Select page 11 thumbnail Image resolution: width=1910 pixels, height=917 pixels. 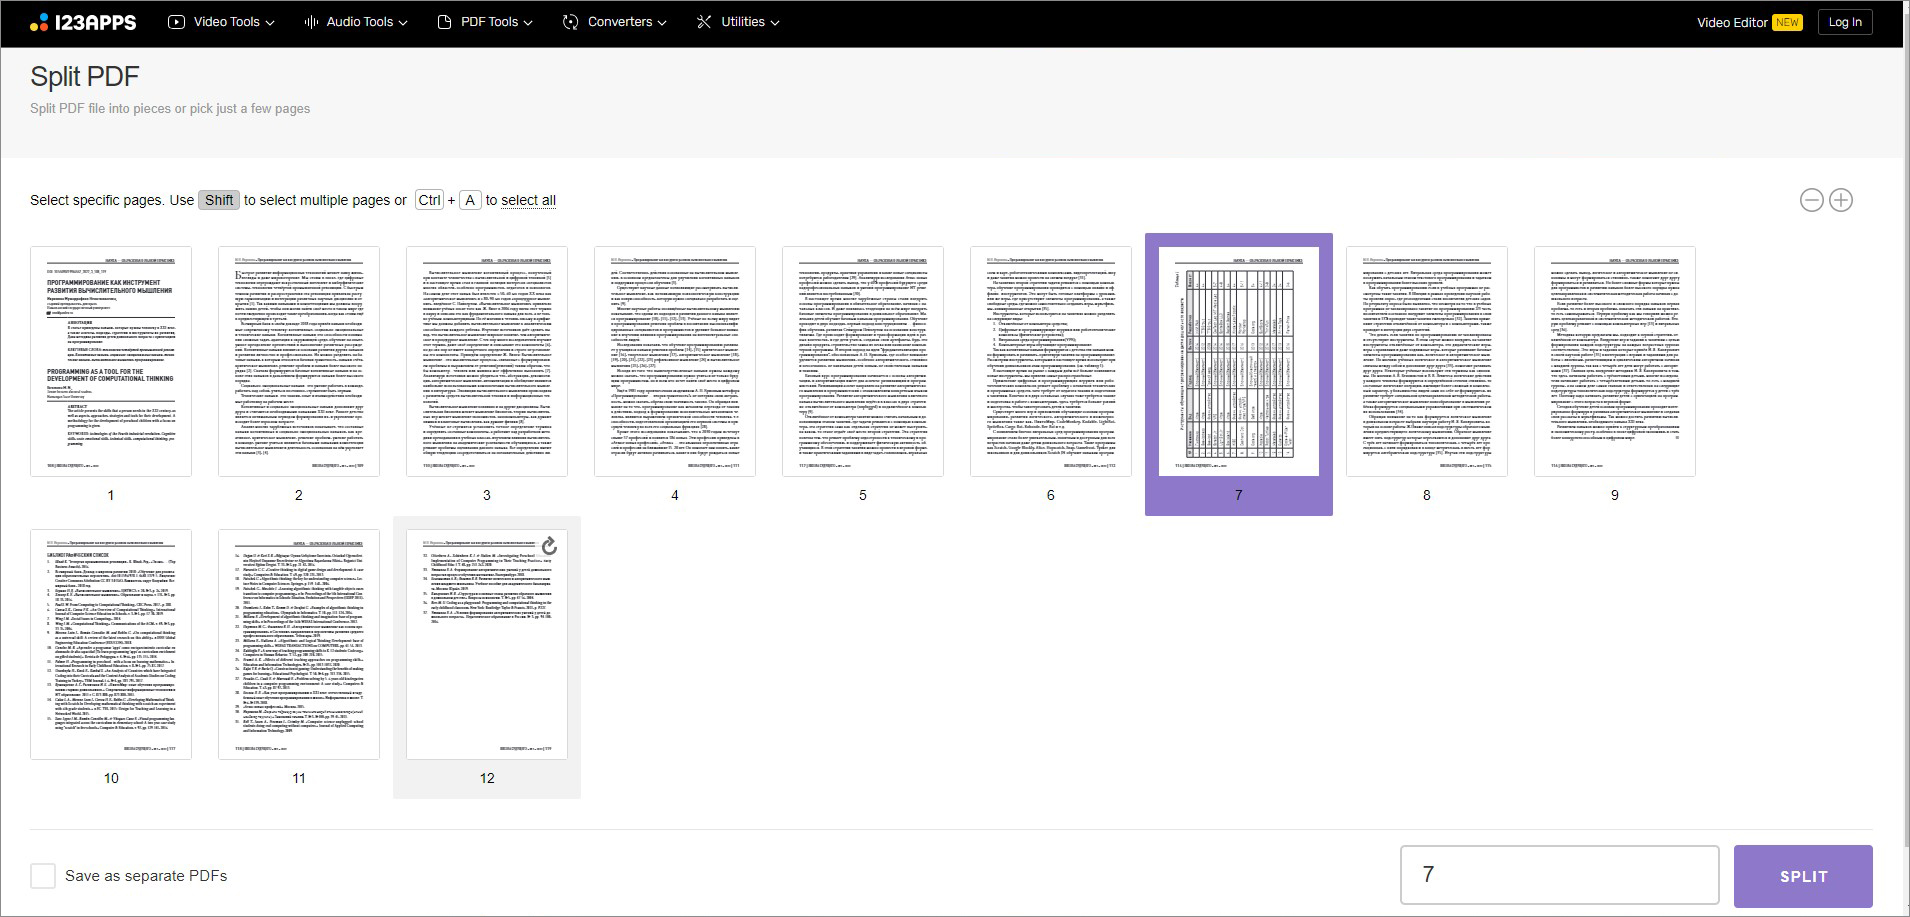(x=299, y=645)
